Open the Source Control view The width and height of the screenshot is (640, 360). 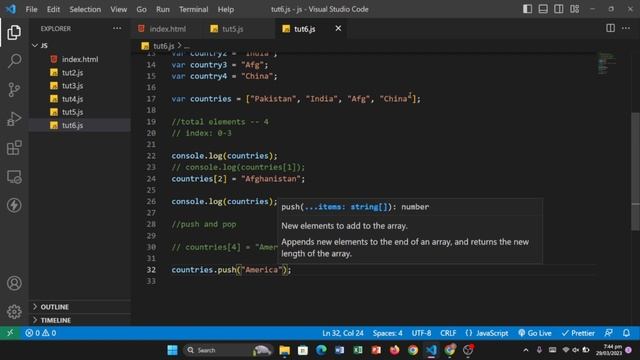(x=14, y=90)
